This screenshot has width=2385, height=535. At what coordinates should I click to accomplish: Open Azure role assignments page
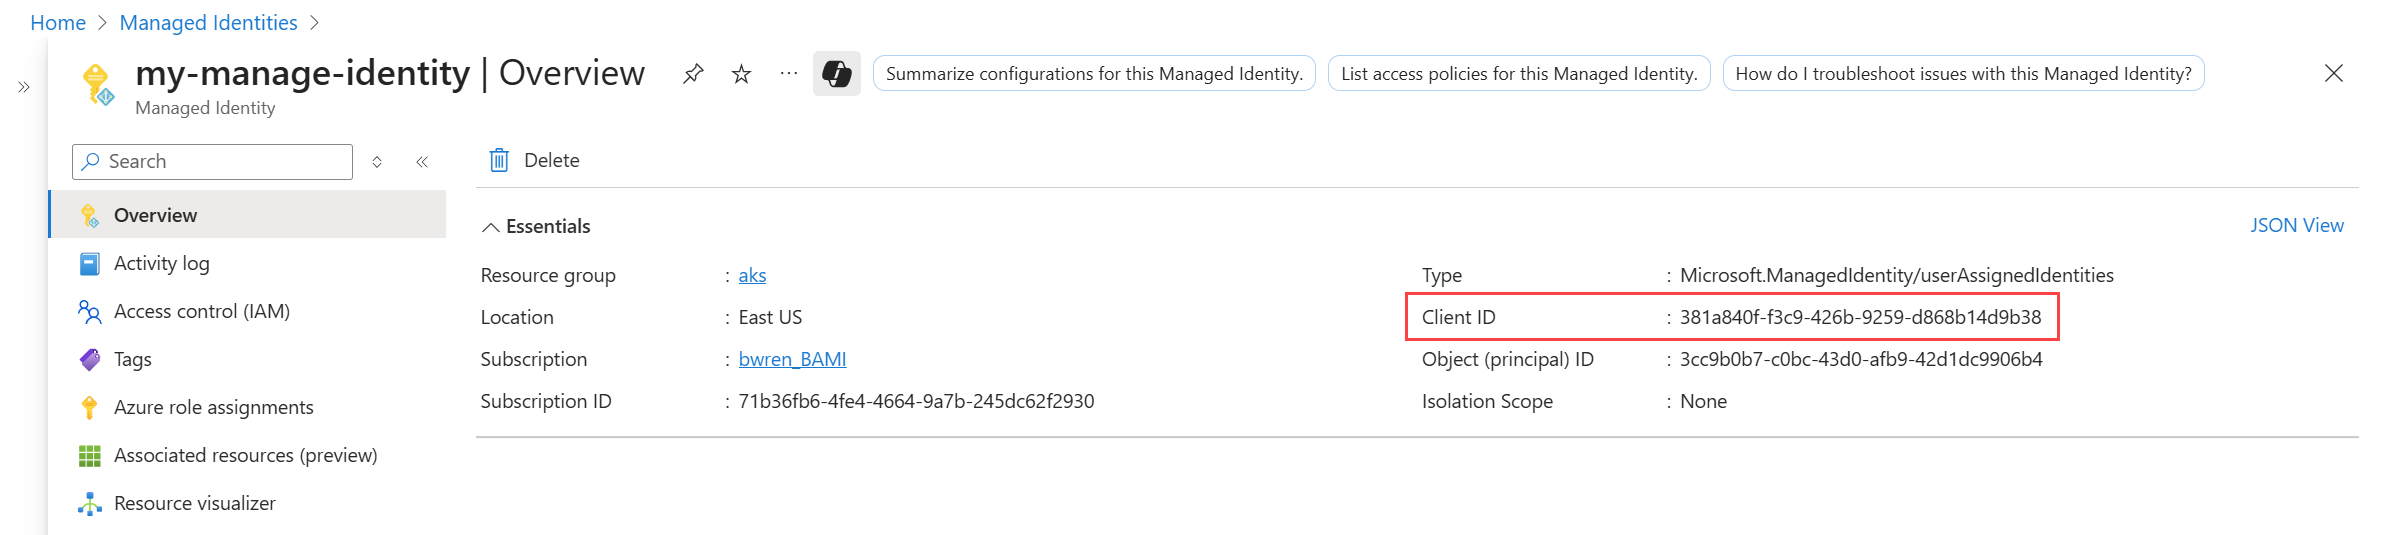coord(213,407)
